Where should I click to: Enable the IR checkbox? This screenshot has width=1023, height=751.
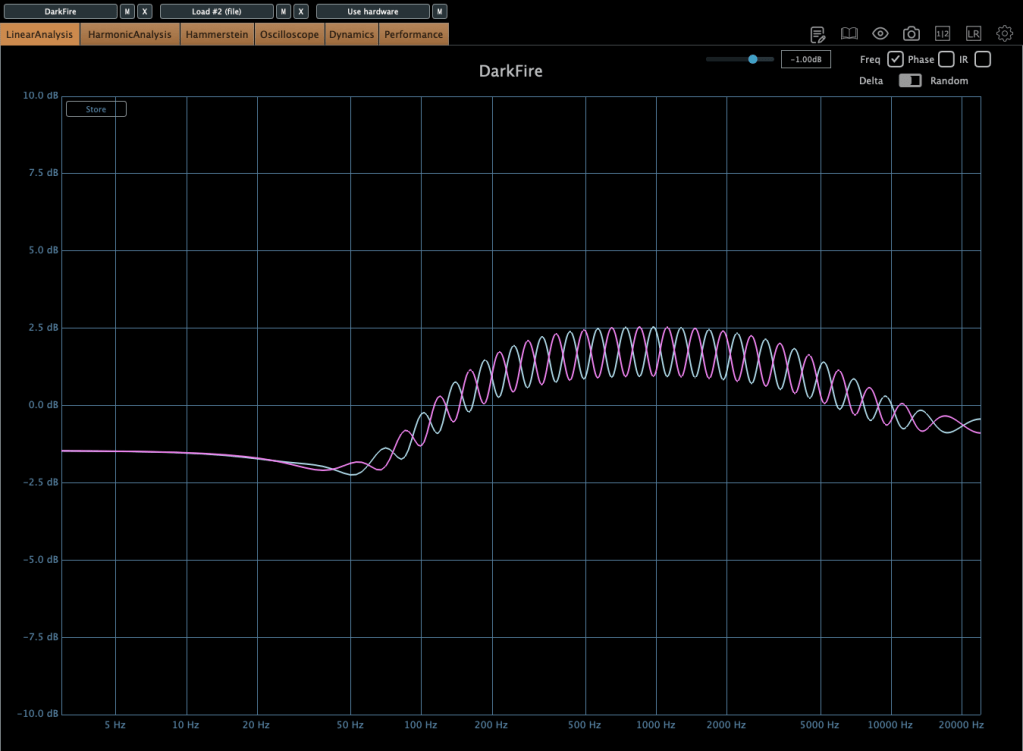pyautogui.click(x=983, y=59)
